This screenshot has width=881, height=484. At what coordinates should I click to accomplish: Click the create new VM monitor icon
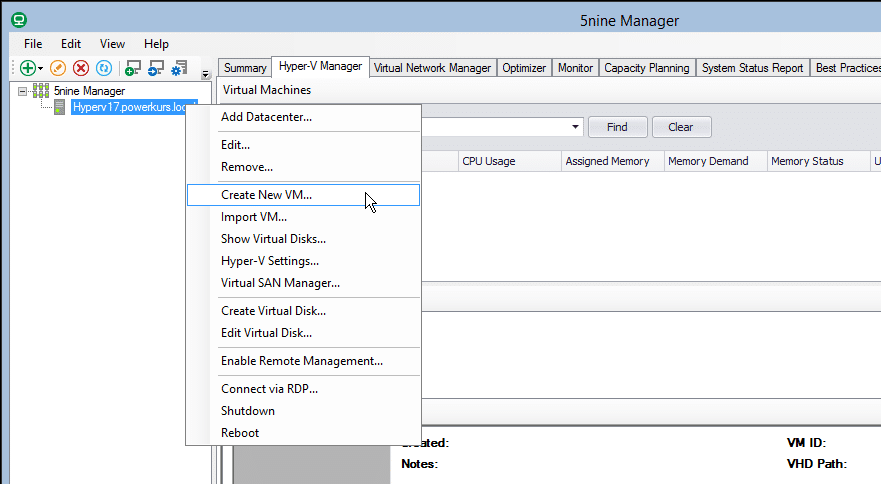coord(133,68)
